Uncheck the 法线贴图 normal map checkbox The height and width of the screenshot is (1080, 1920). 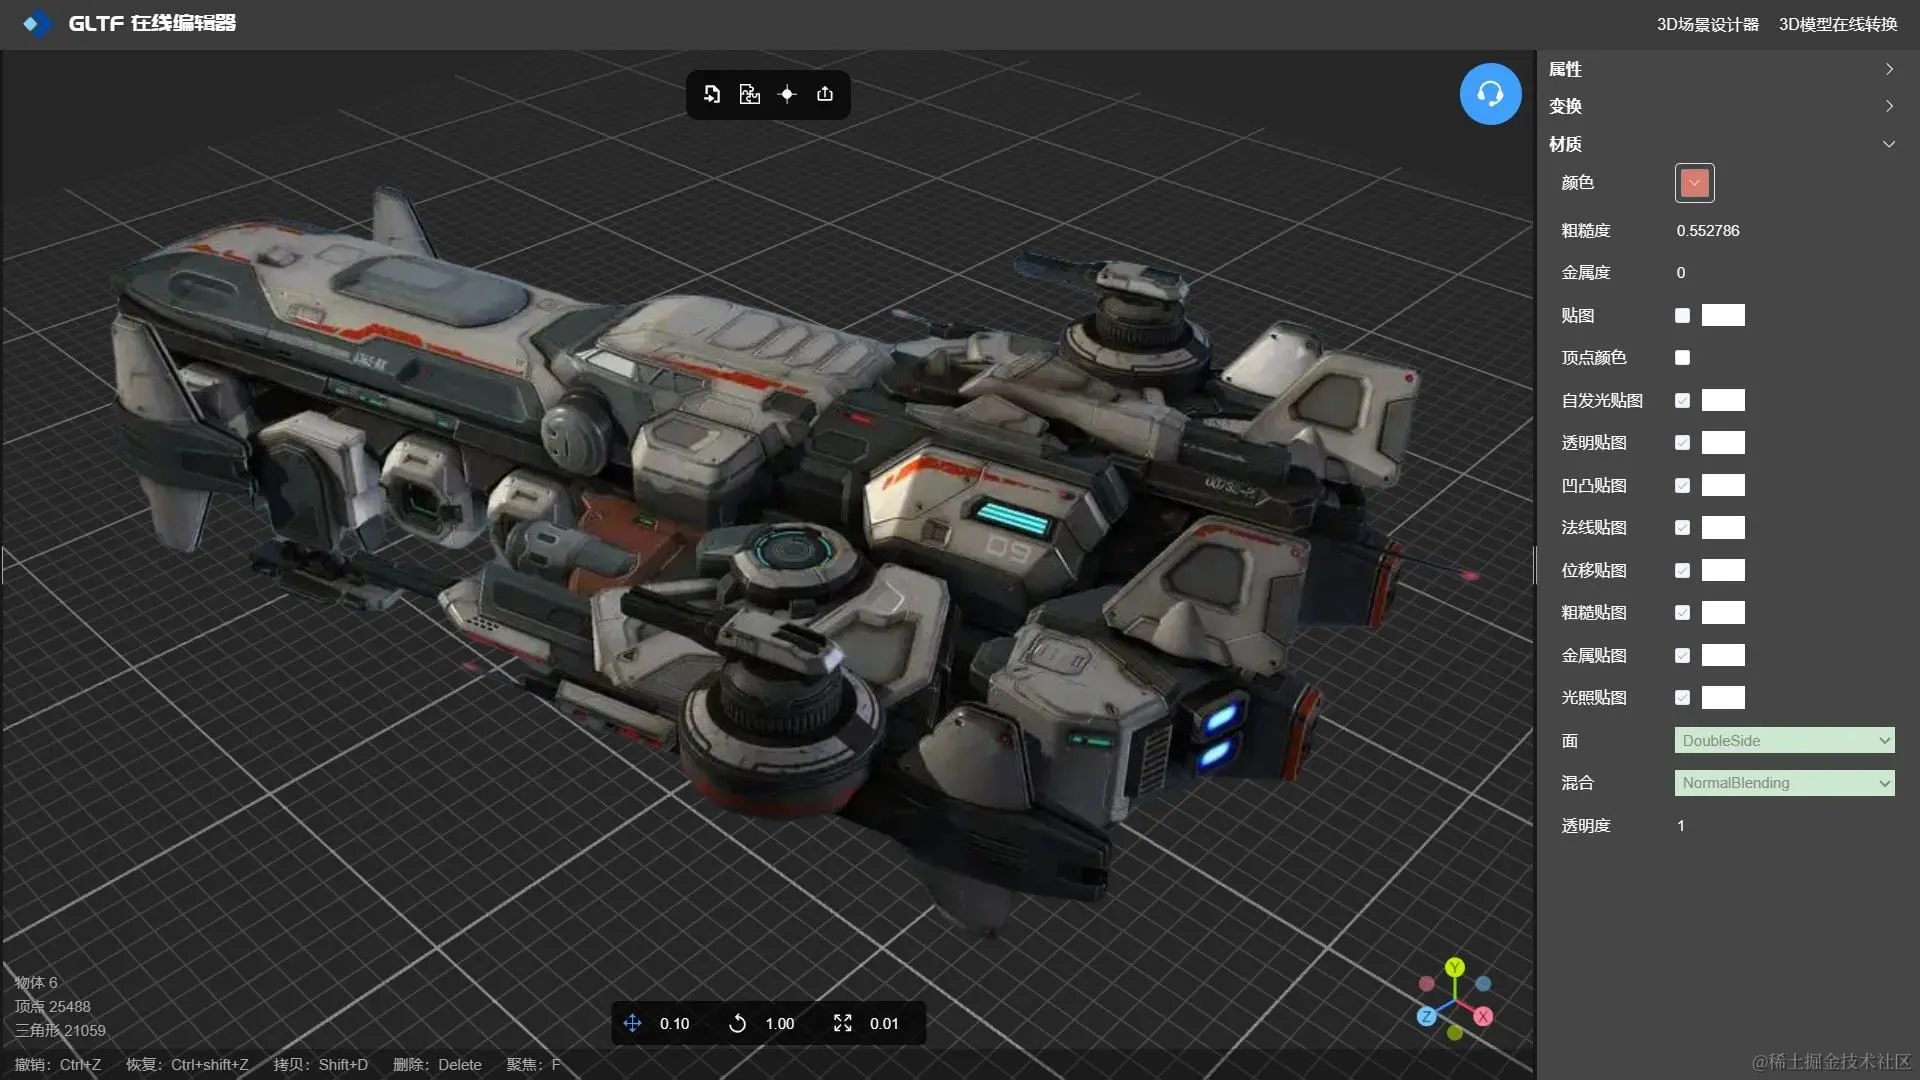point(1682,528)
